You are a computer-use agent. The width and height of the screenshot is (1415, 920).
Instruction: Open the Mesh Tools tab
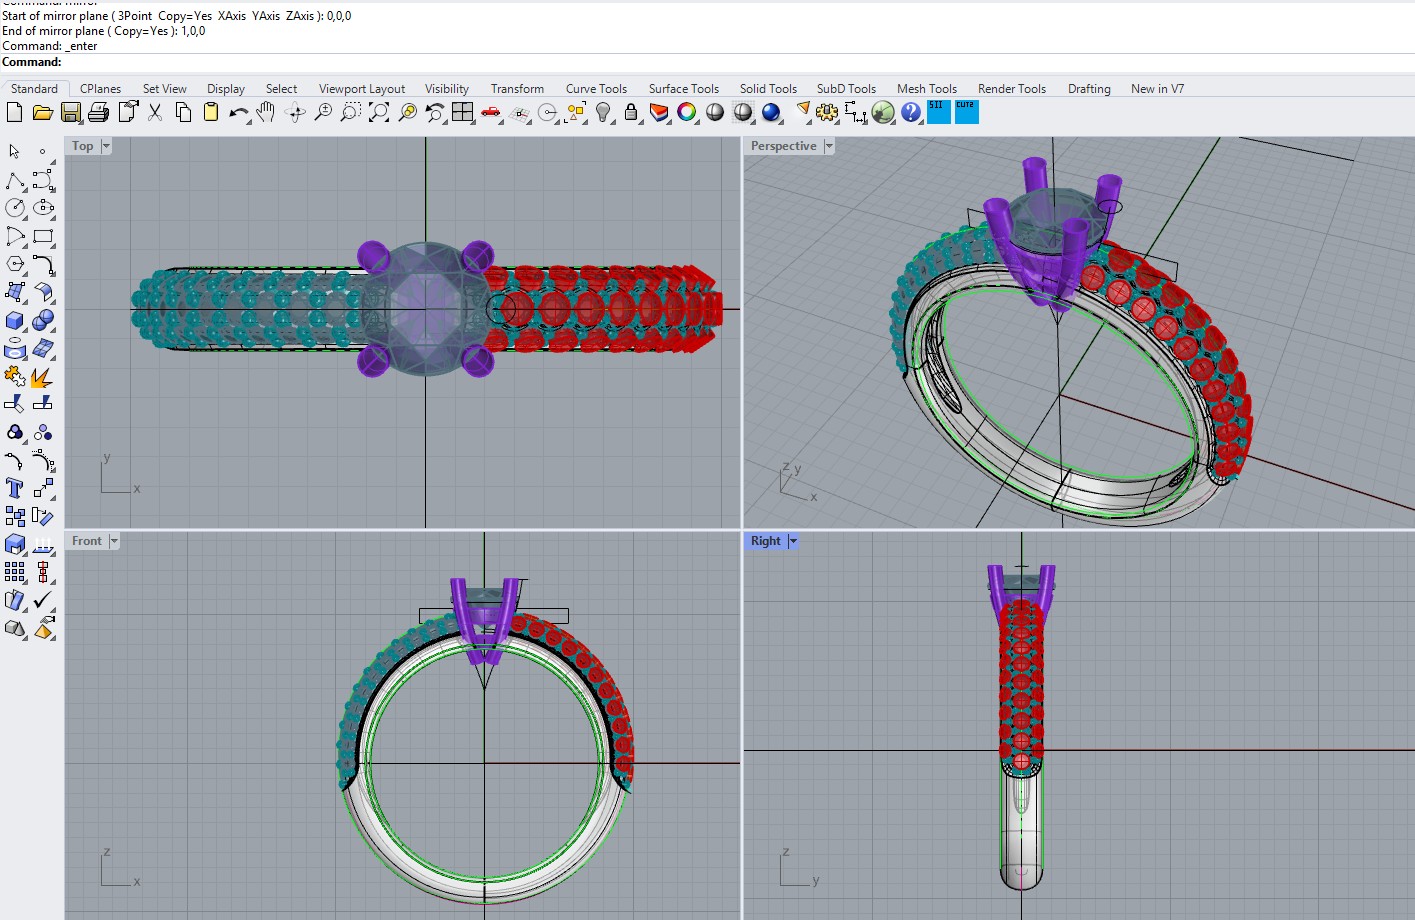926,89
